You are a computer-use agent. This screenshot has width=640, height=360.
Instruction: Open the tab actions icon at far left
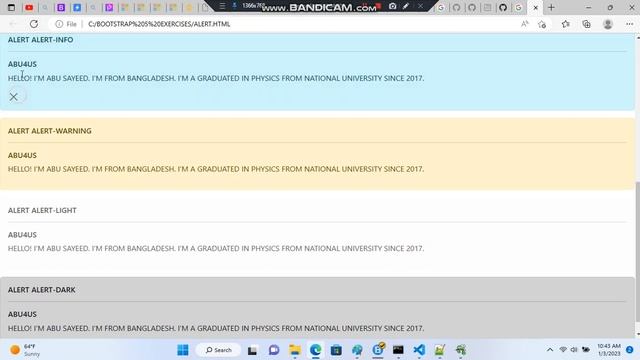[11, 7]
